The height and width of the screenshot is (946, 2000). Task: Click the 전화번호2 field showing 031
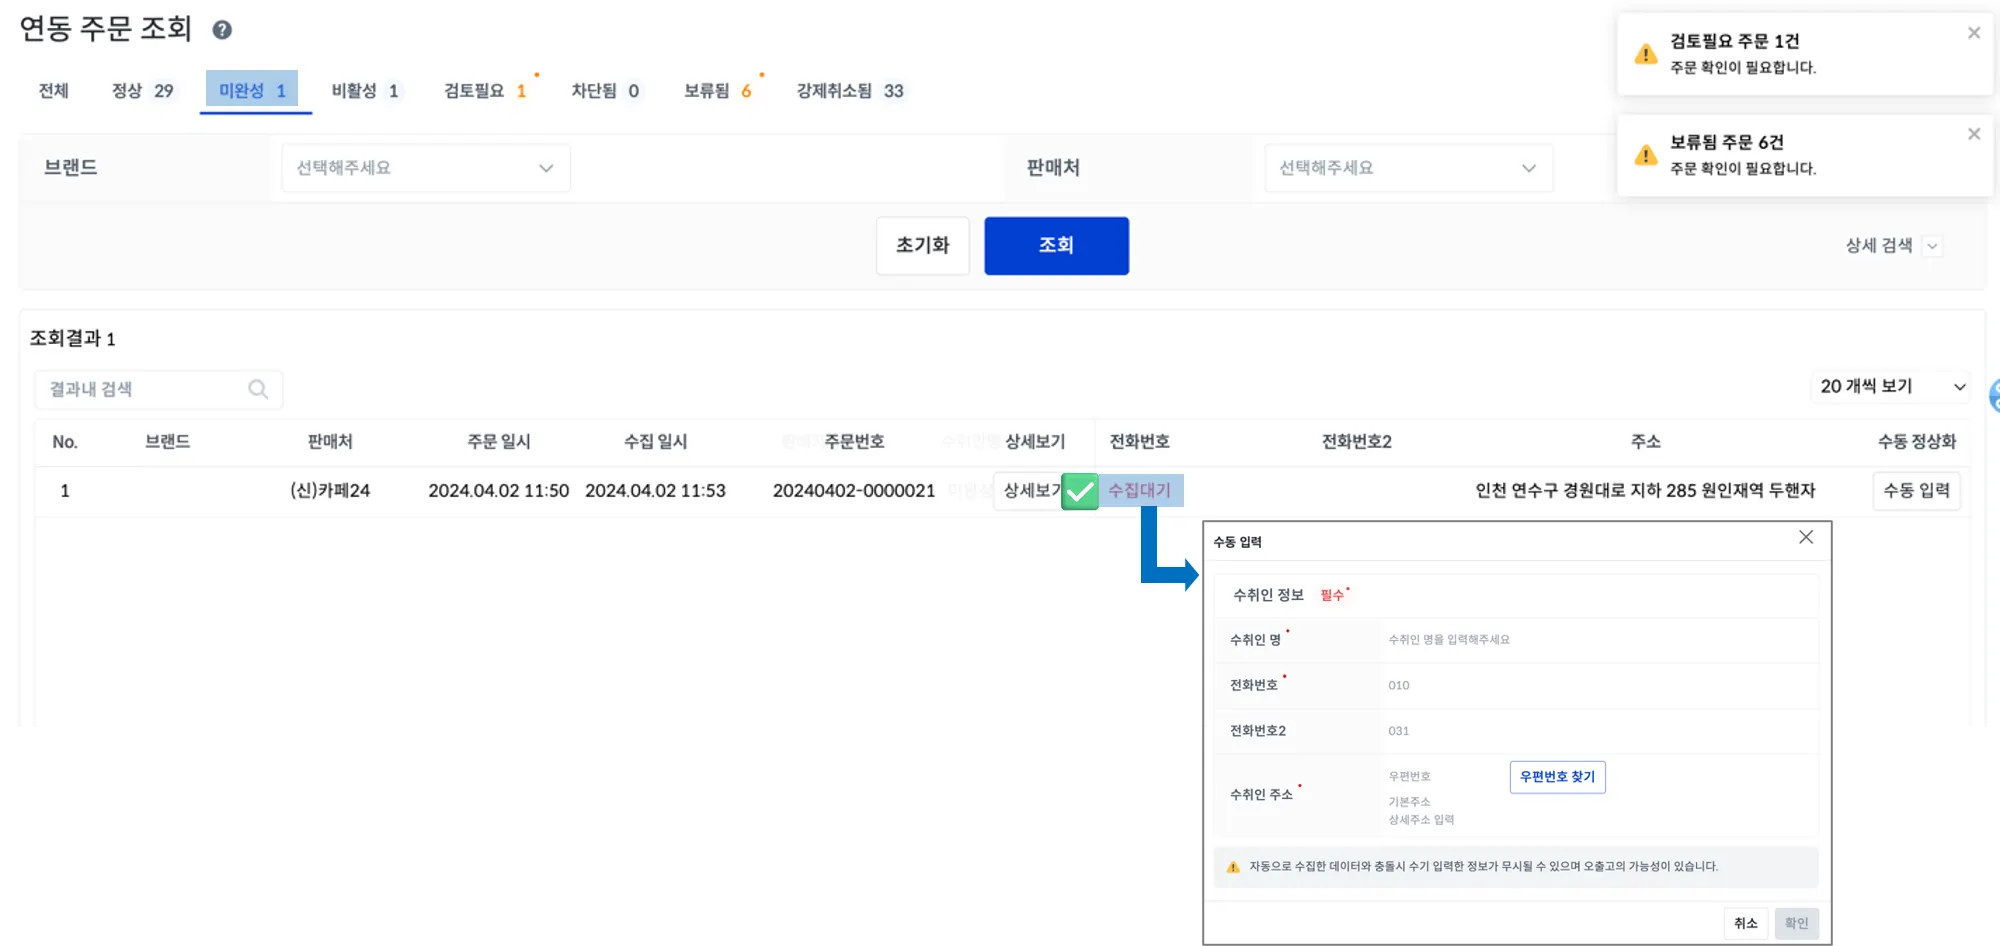coord(1598,731)
